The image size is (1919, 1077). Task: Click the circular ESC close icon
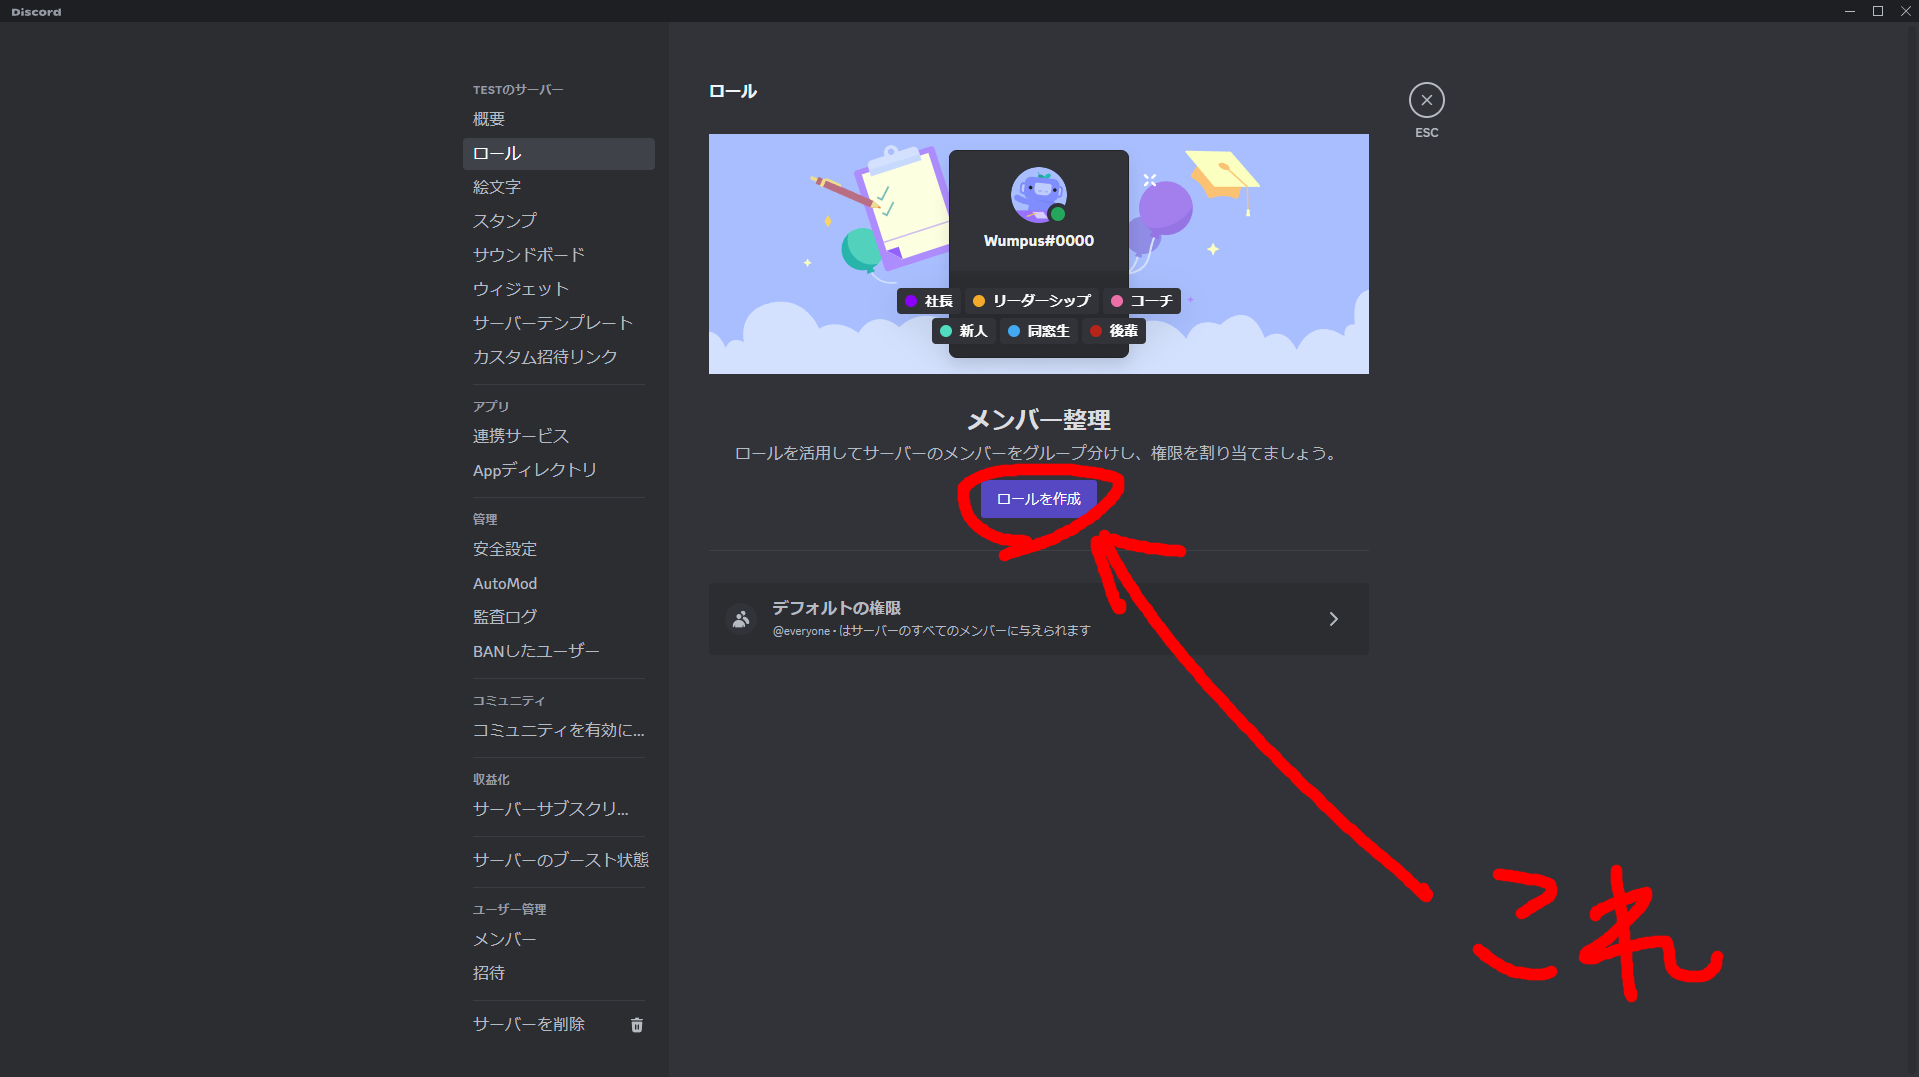pos(1426,99)
